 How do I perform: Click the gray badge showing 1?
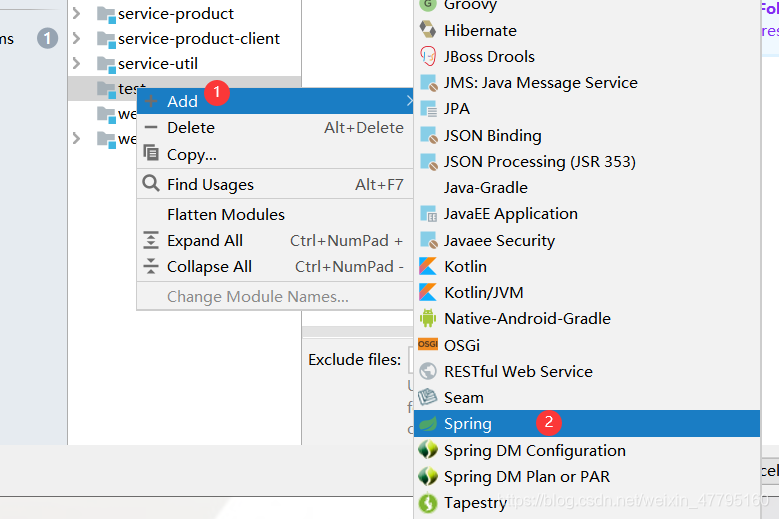tap(48, 38)
